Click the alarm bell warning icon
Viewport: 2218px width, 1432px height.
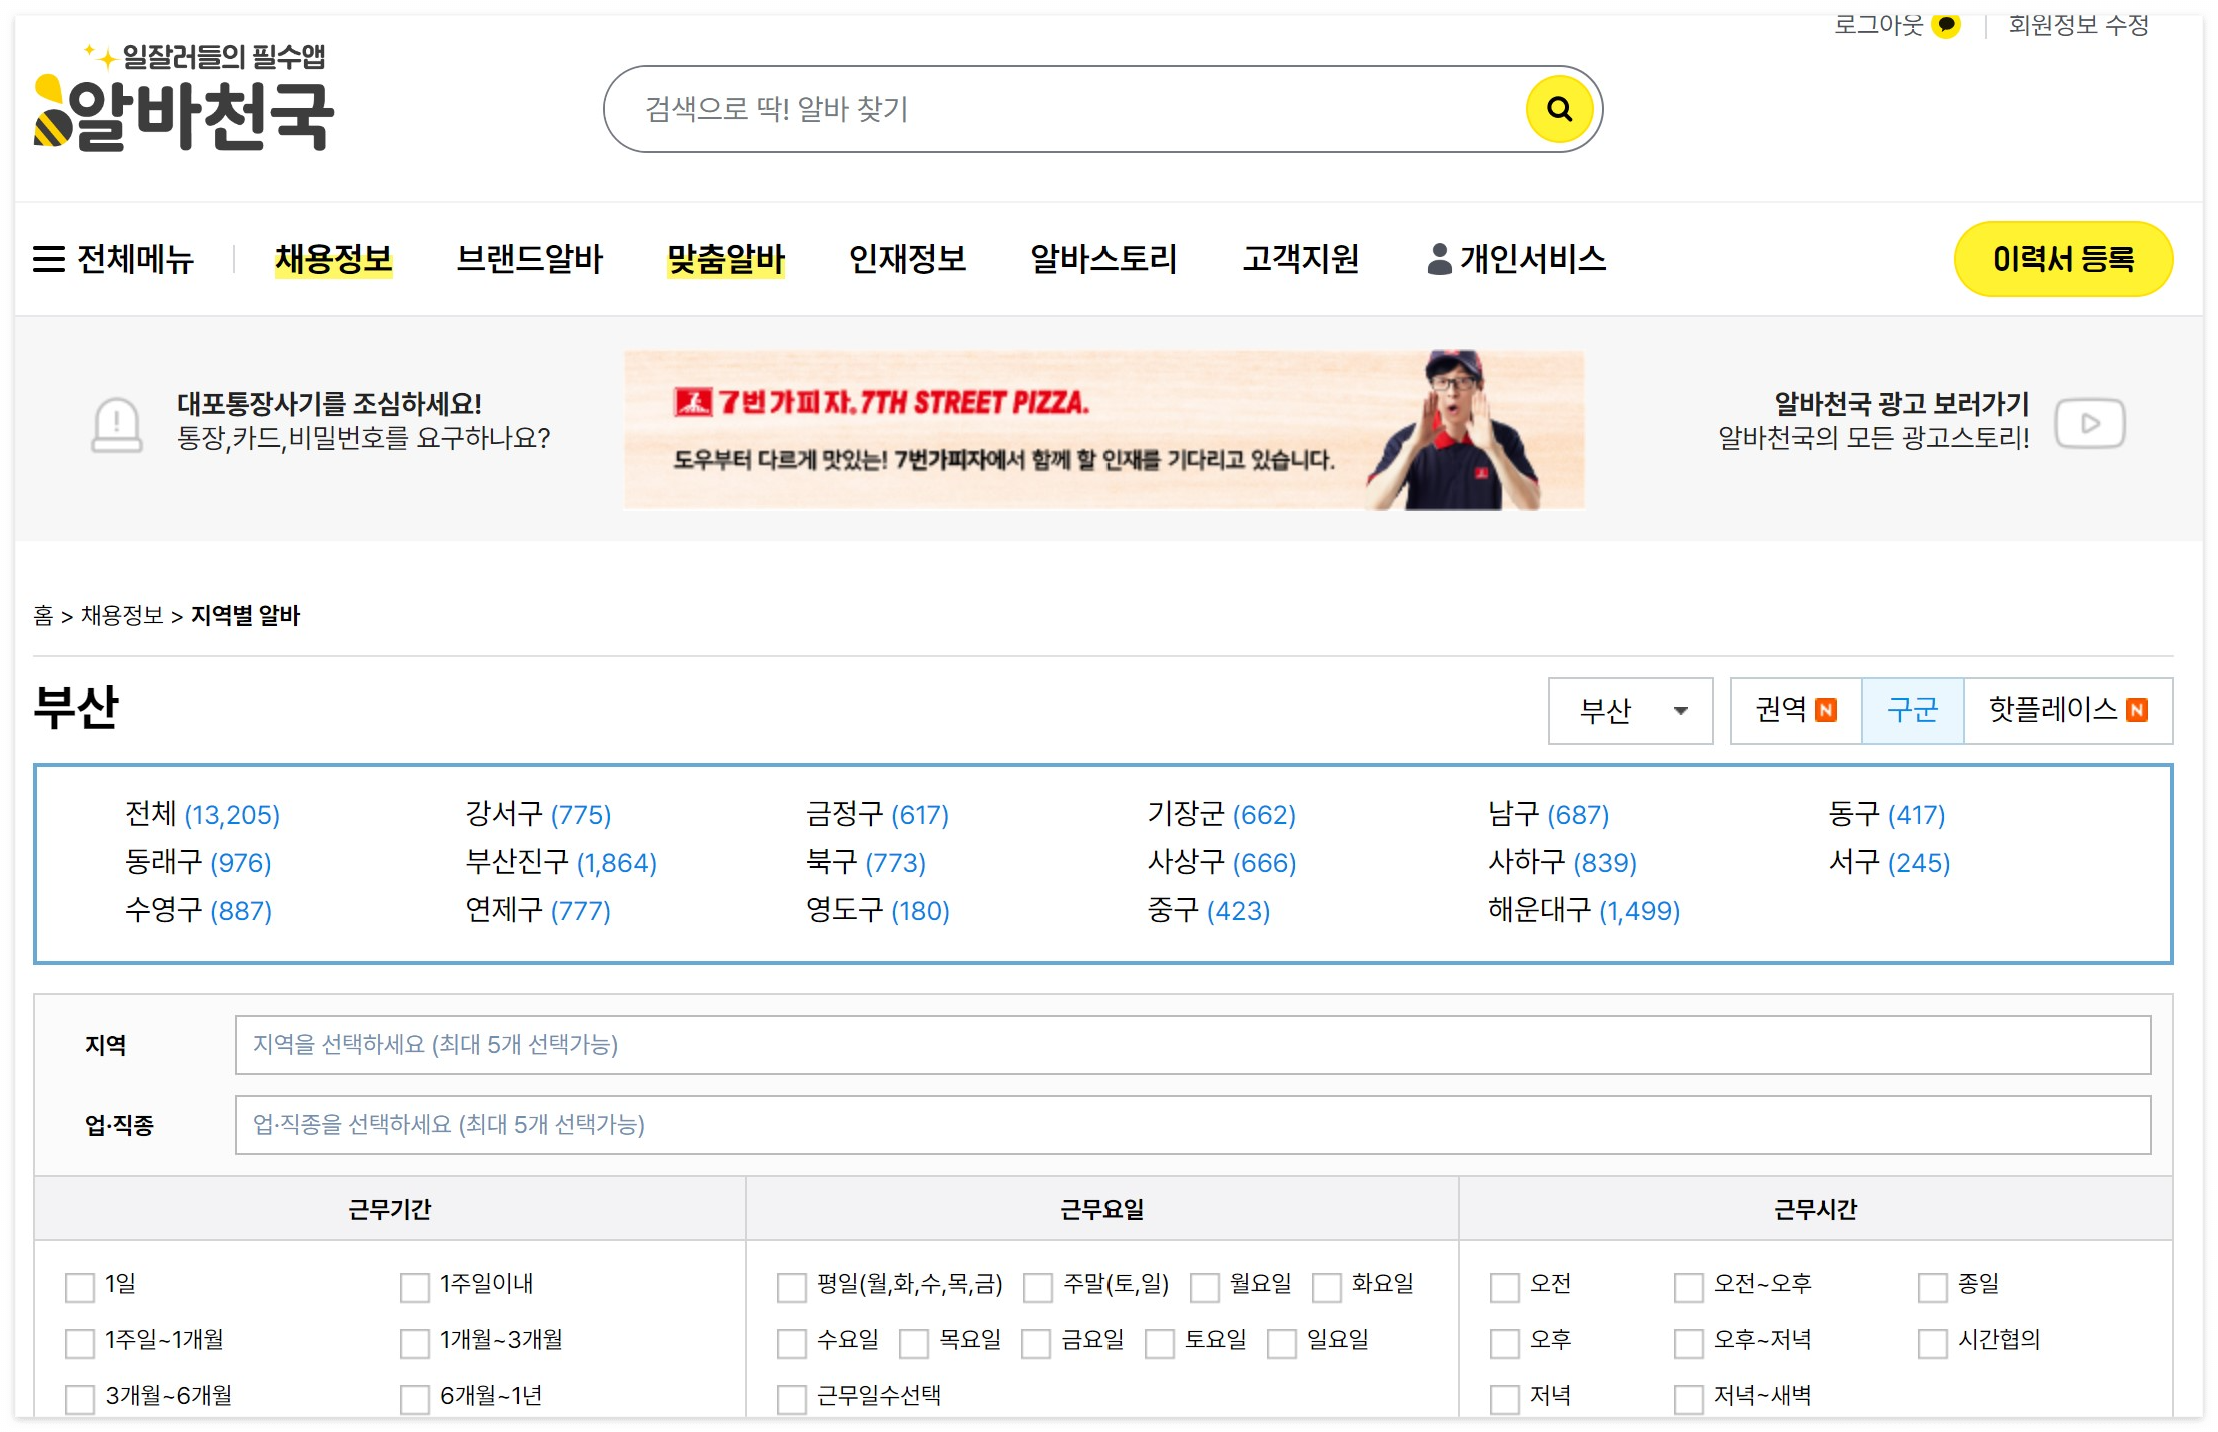(117, 424)
